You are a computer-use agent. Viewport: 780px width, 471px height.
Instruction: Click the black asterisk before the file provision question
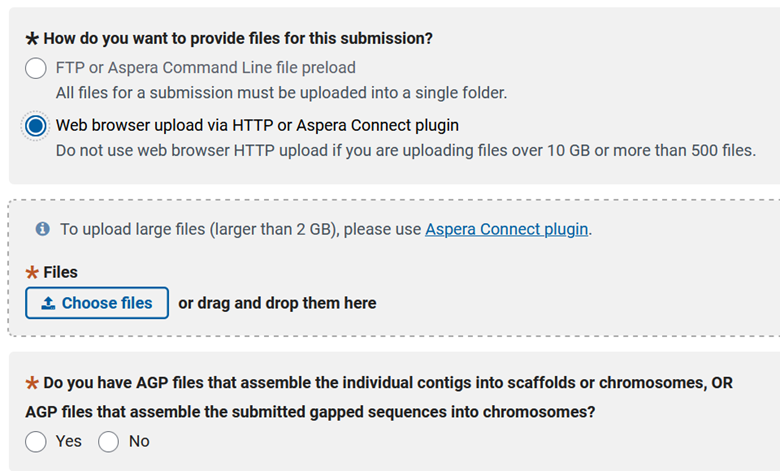[32, 39]
